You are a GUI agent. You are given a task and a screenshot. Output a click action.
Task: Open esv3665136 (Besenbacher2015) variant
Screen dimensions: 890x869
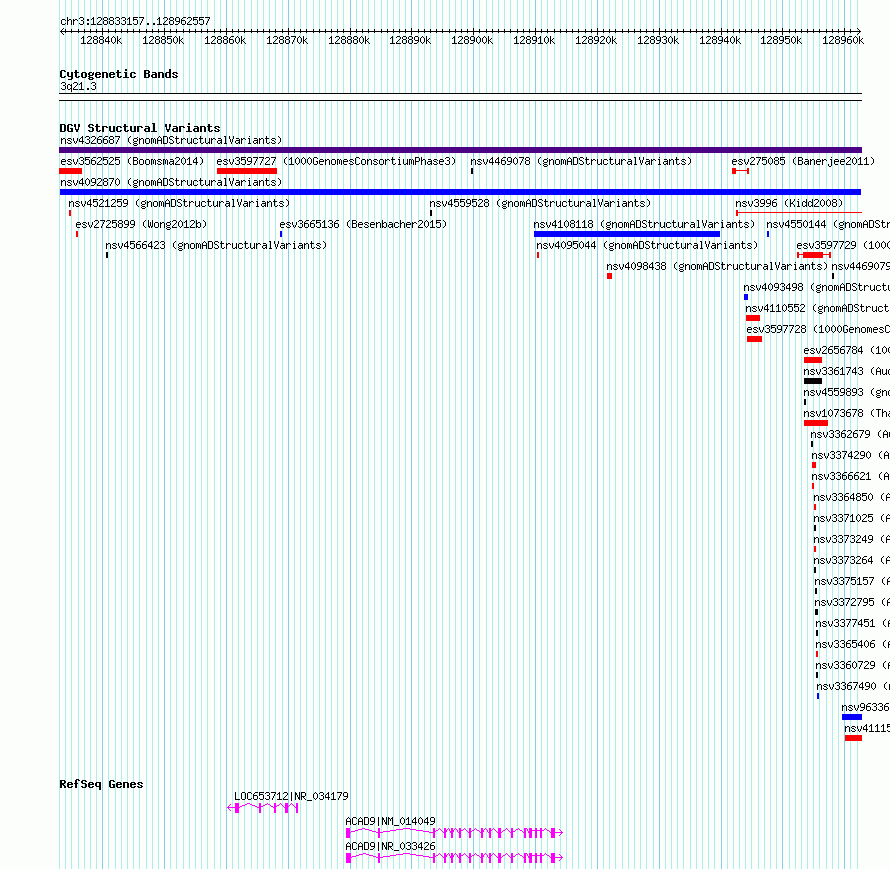coord(363,224)
